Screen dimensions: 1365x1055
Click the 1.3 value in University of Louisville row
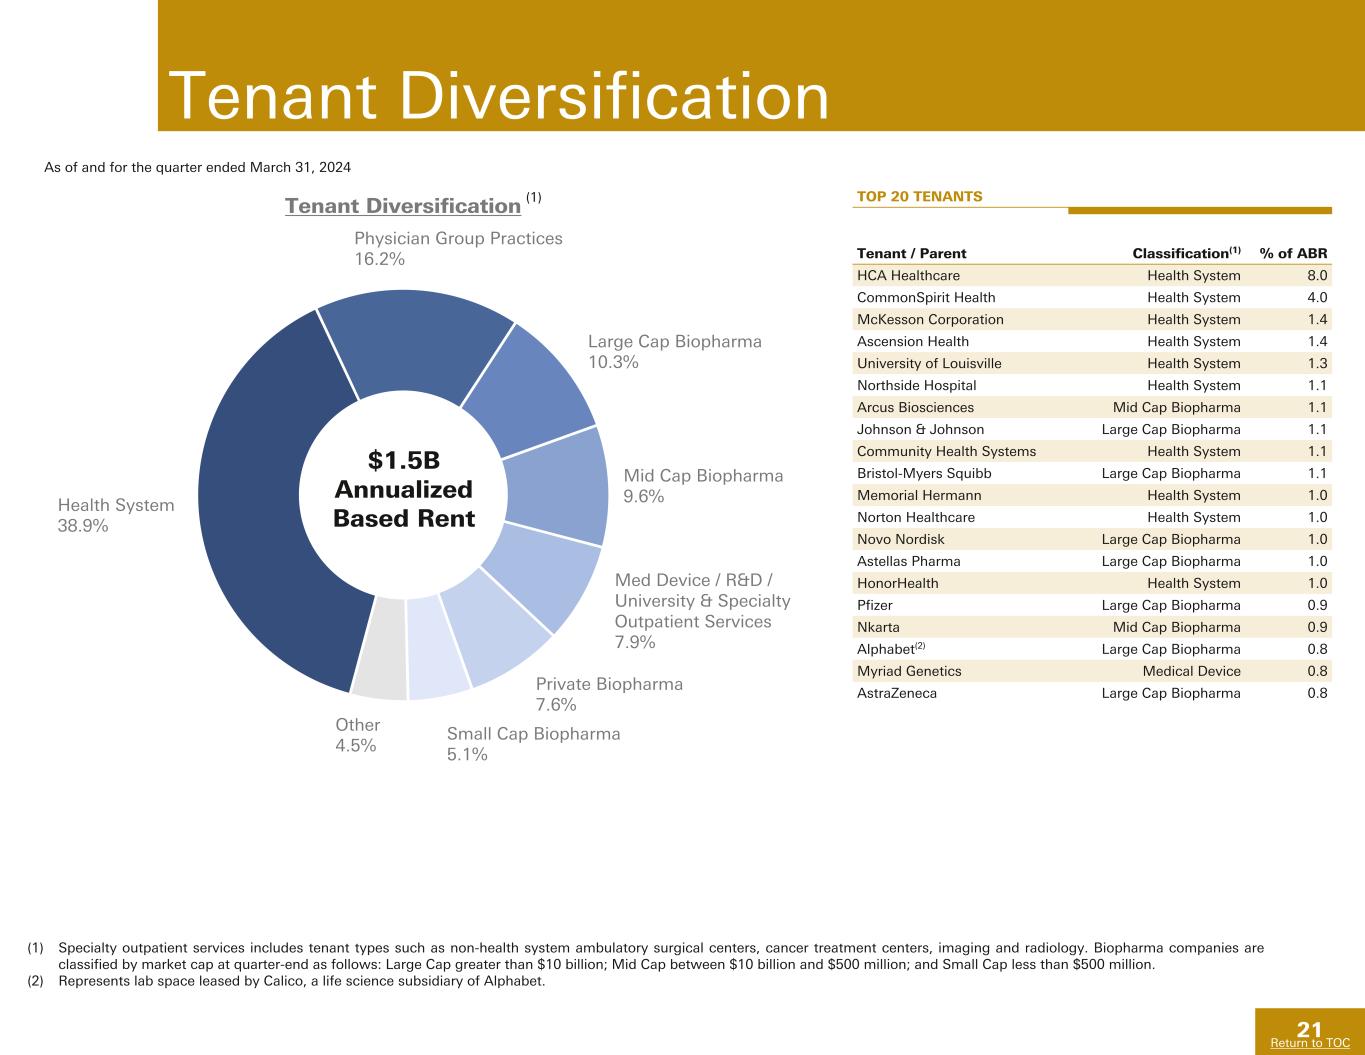pyautogui.click(x=1318, y=363)
